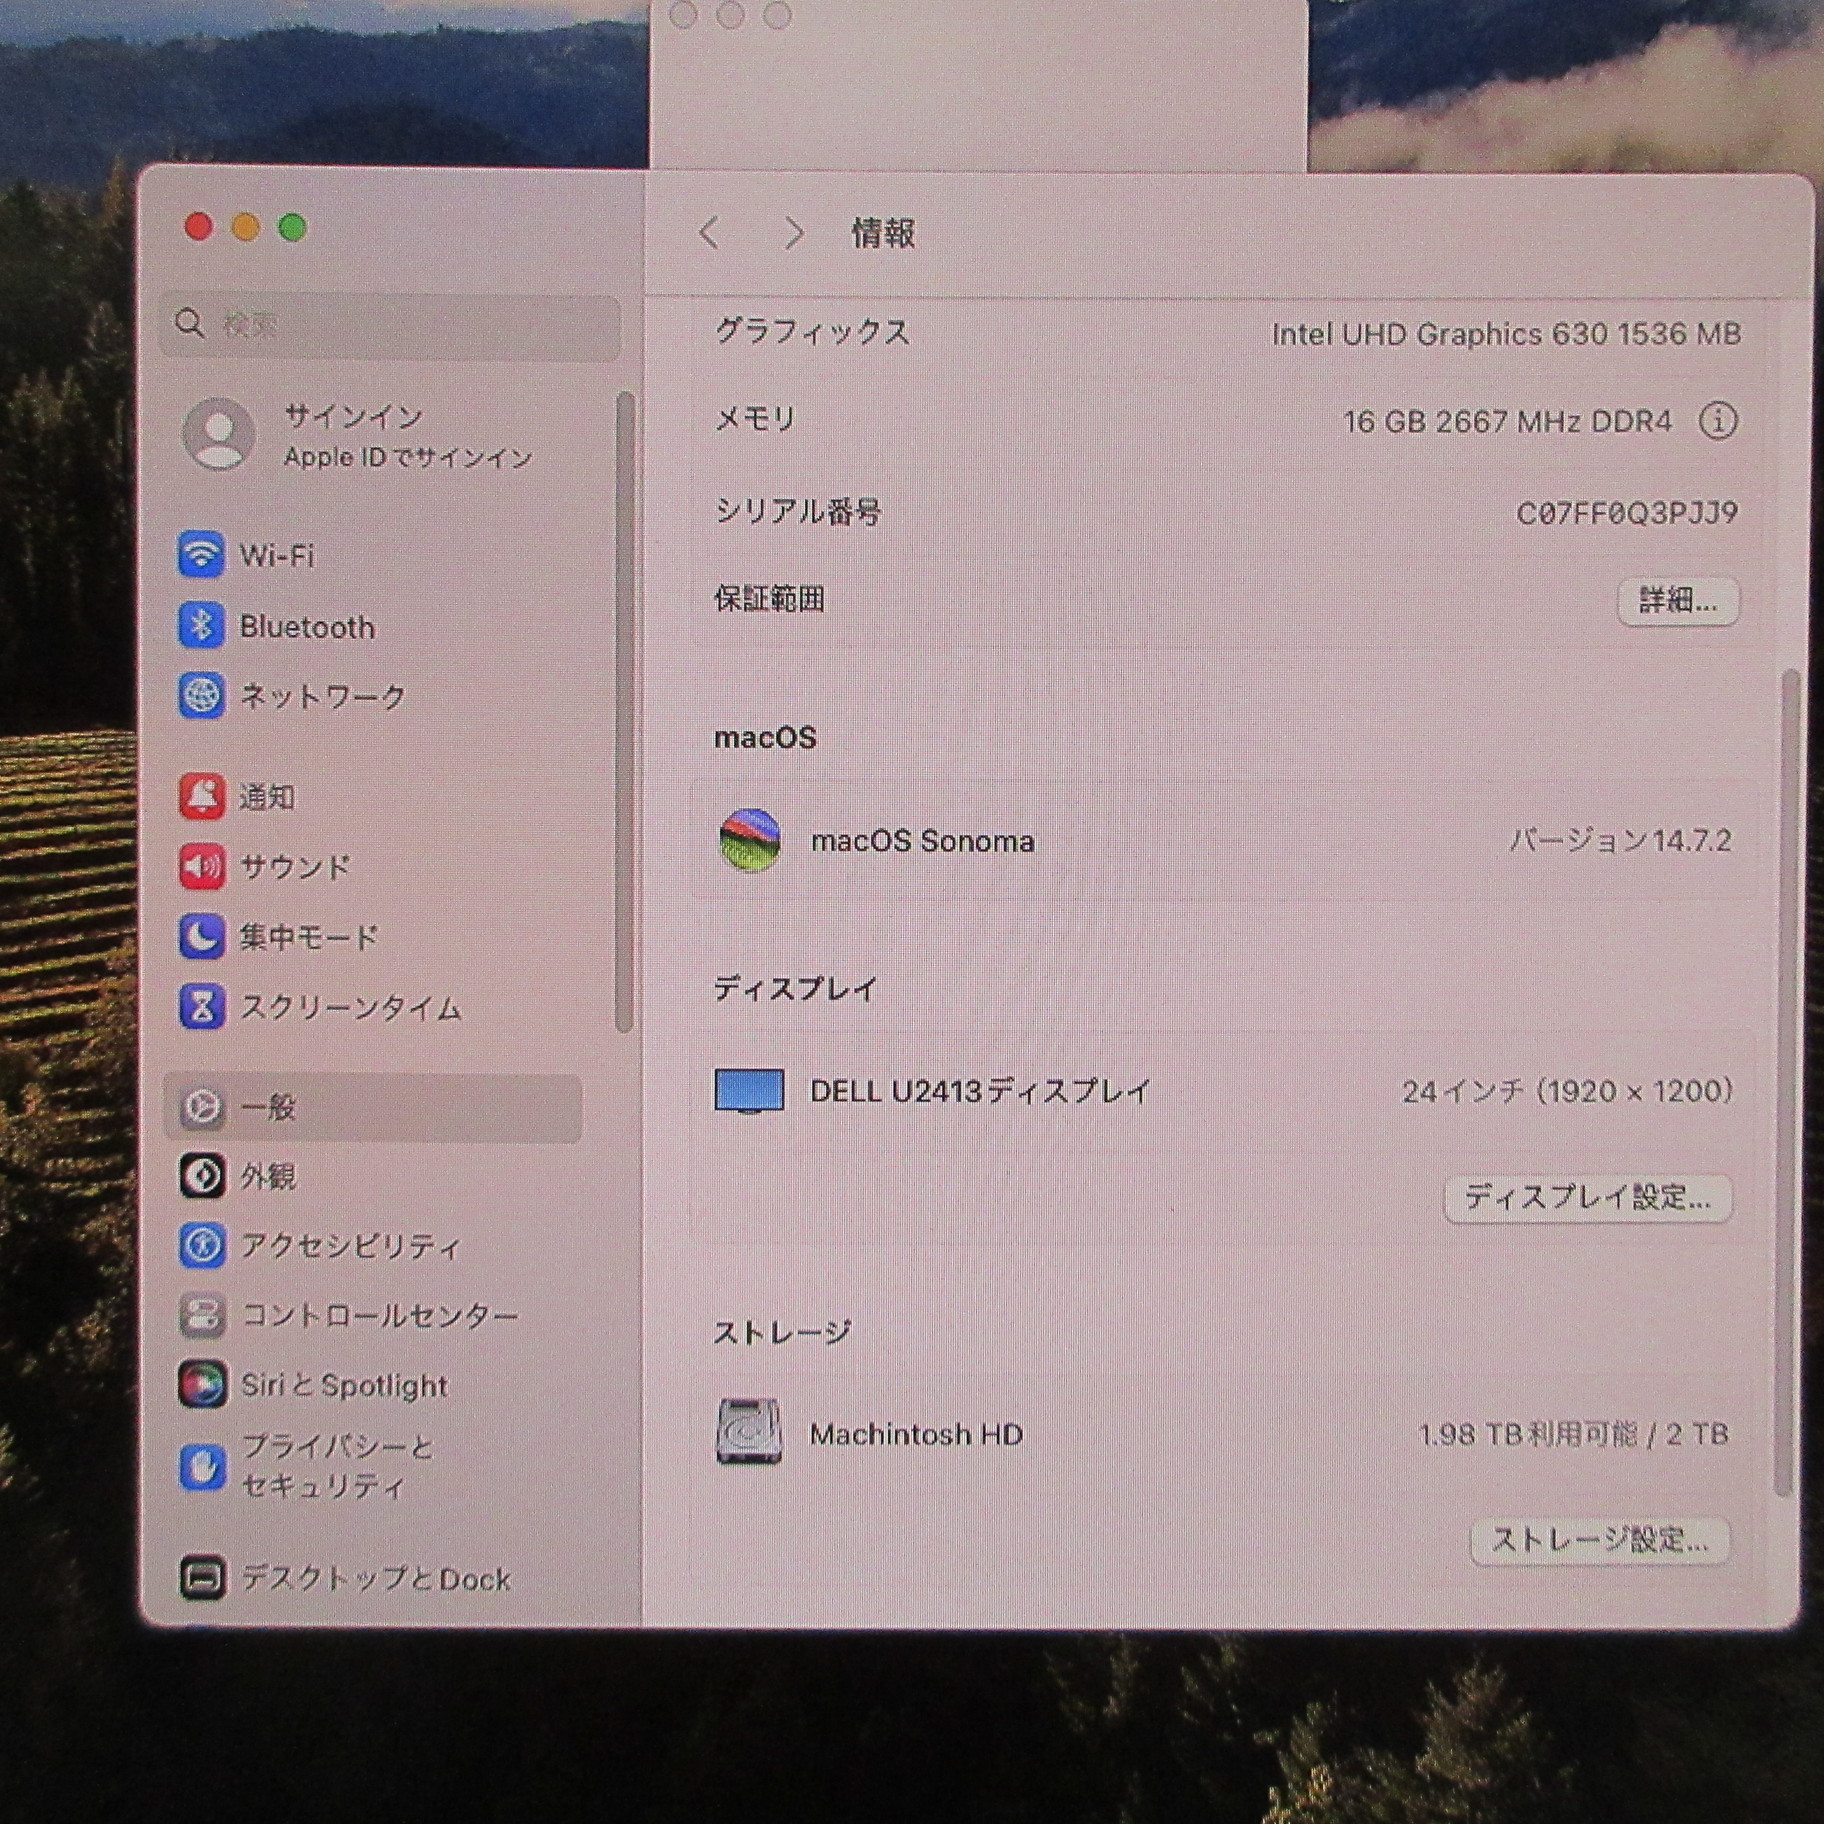Open サウンド (Sound) settings
The height and width of the screenshot is (1824, 1824).
293,867
